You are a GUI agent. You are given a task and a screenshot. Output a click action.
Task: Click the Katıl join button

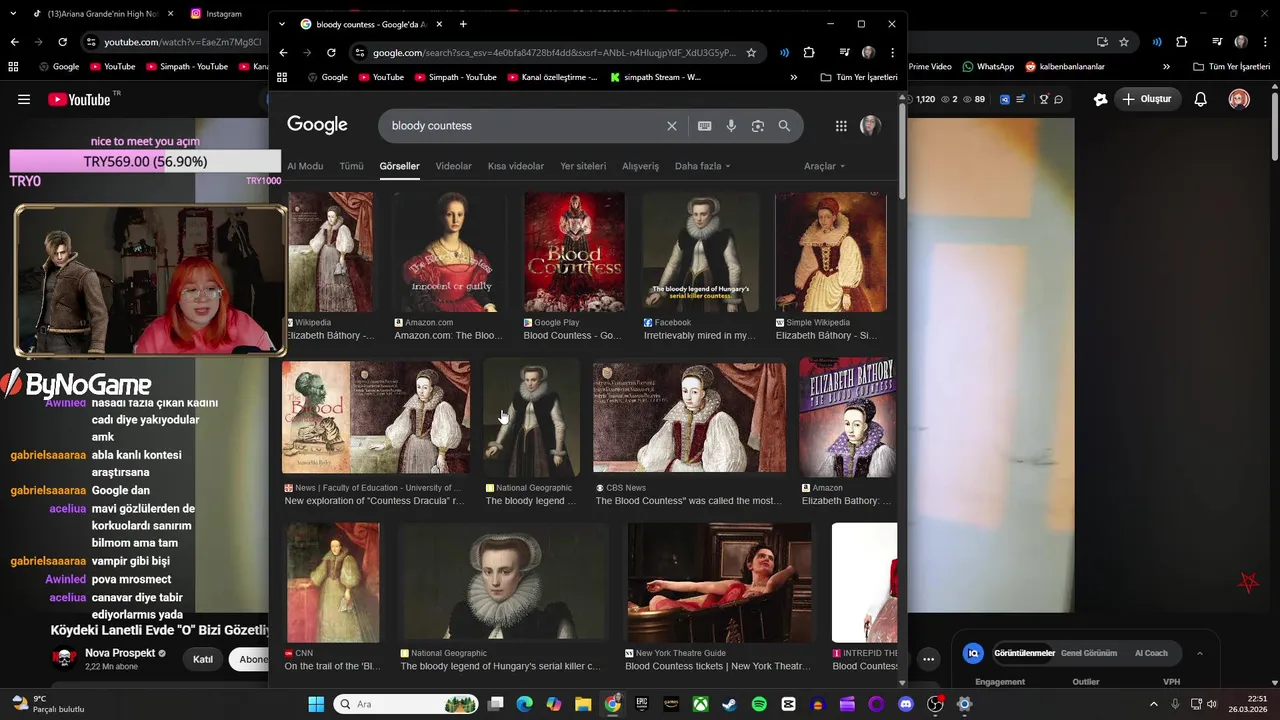tap(203, 659)
